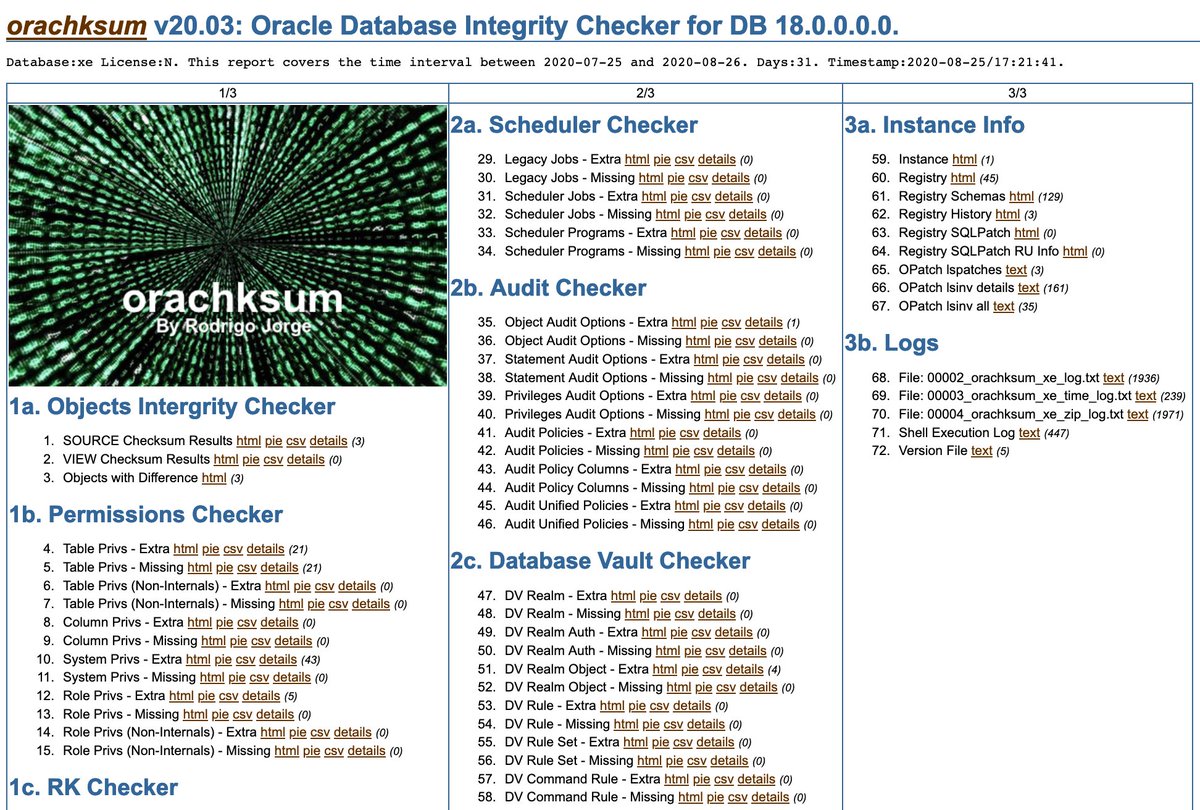
Task: Open csv for DV Command Rule - Extra
Action: coord(724,778)
